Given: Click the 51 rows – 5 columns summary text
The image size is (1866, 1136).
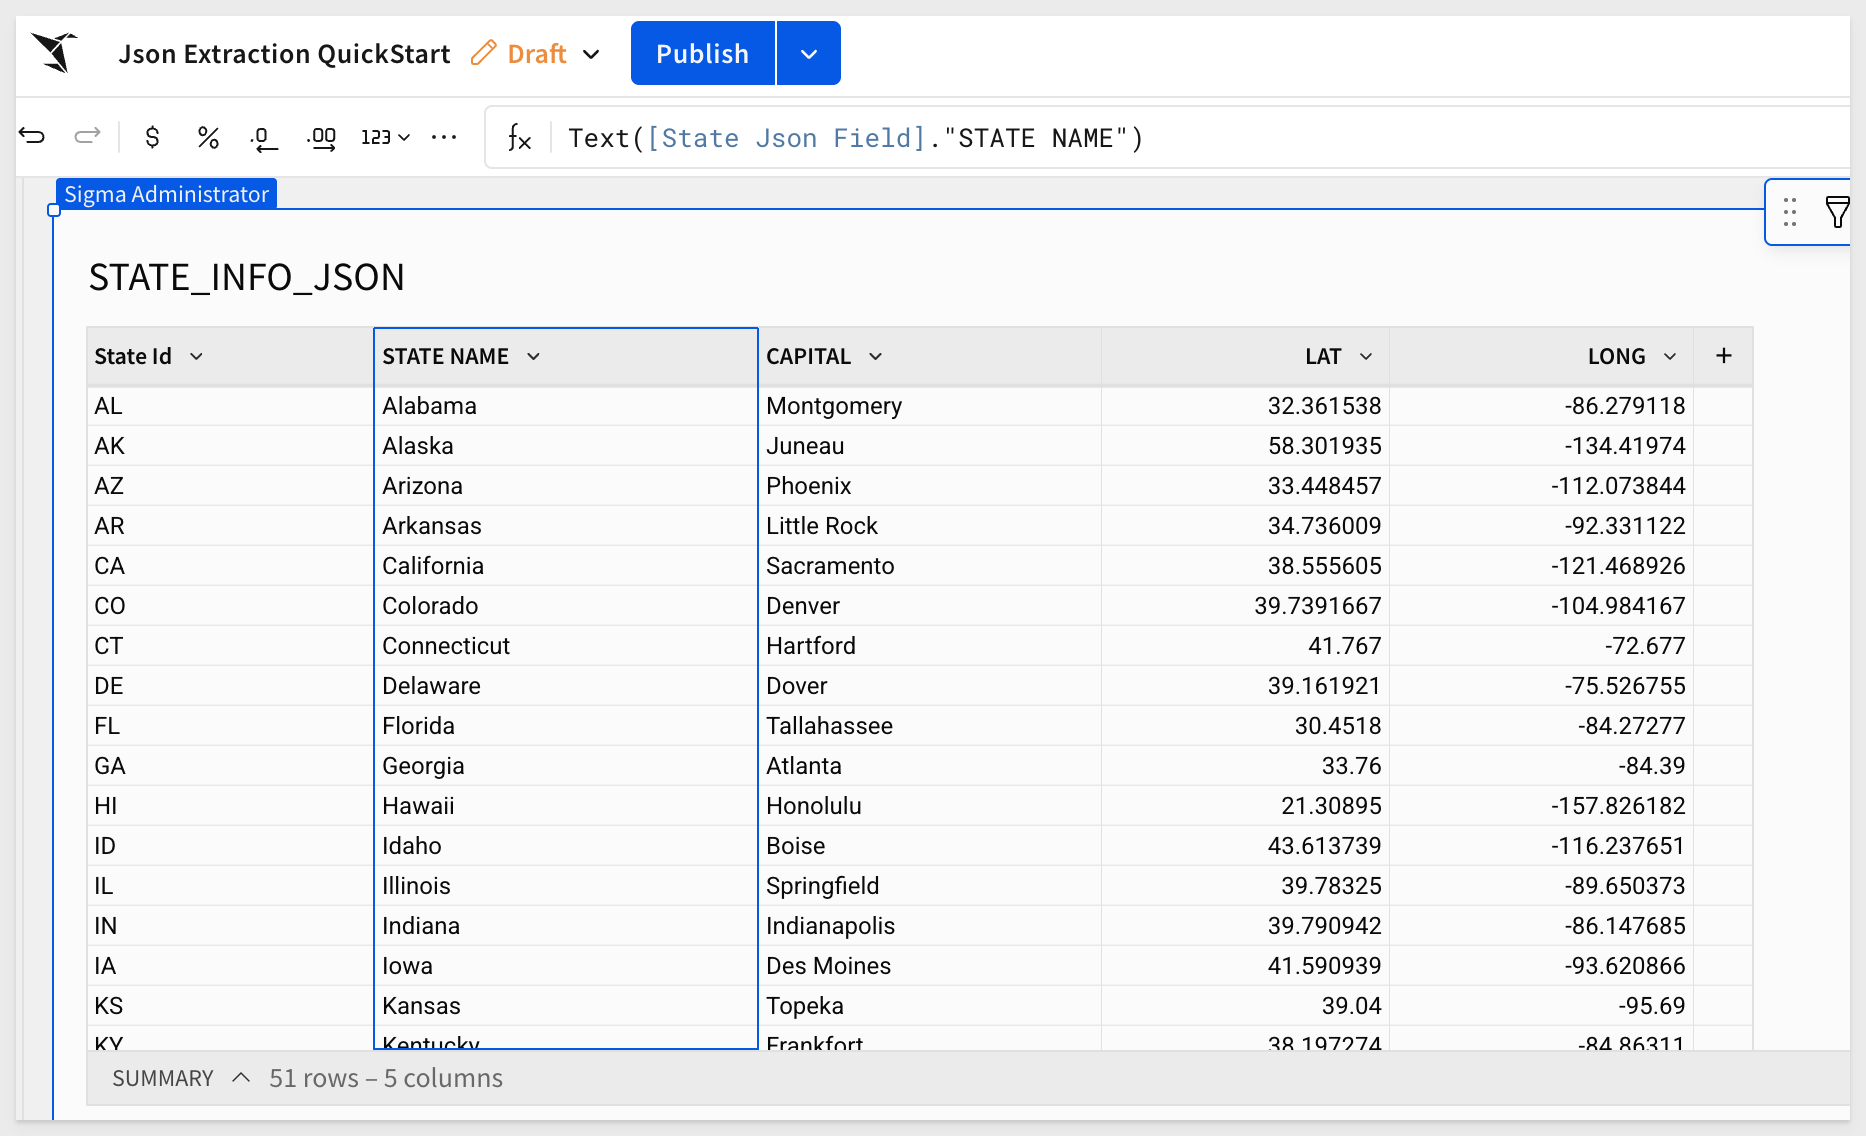Looking at the screenshot, I should click(386, 1078).
